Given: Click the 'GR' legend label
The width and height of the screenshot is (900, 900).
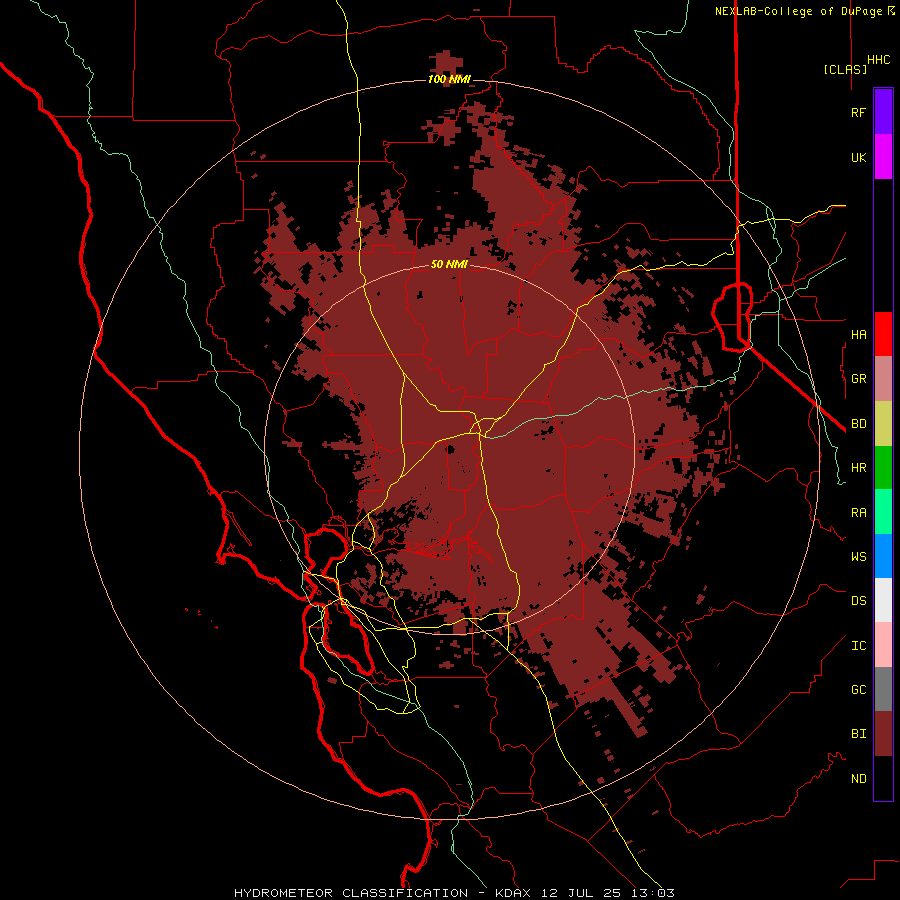Looking at the screenshot, I should (x=858, y=379).
